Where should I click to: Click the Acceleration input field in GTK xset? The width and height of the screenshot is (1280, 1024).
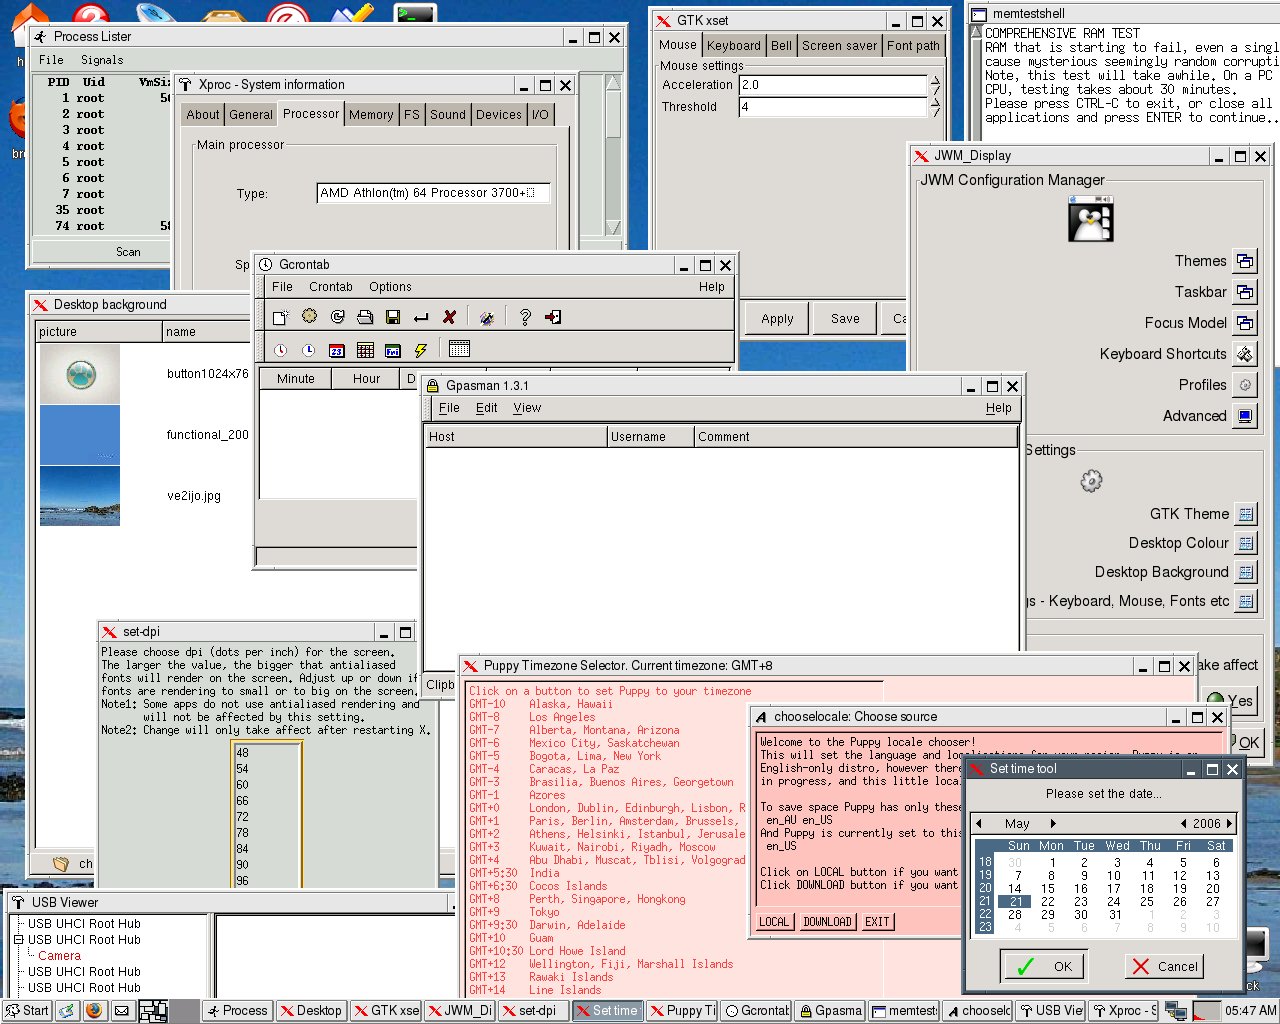834,85
